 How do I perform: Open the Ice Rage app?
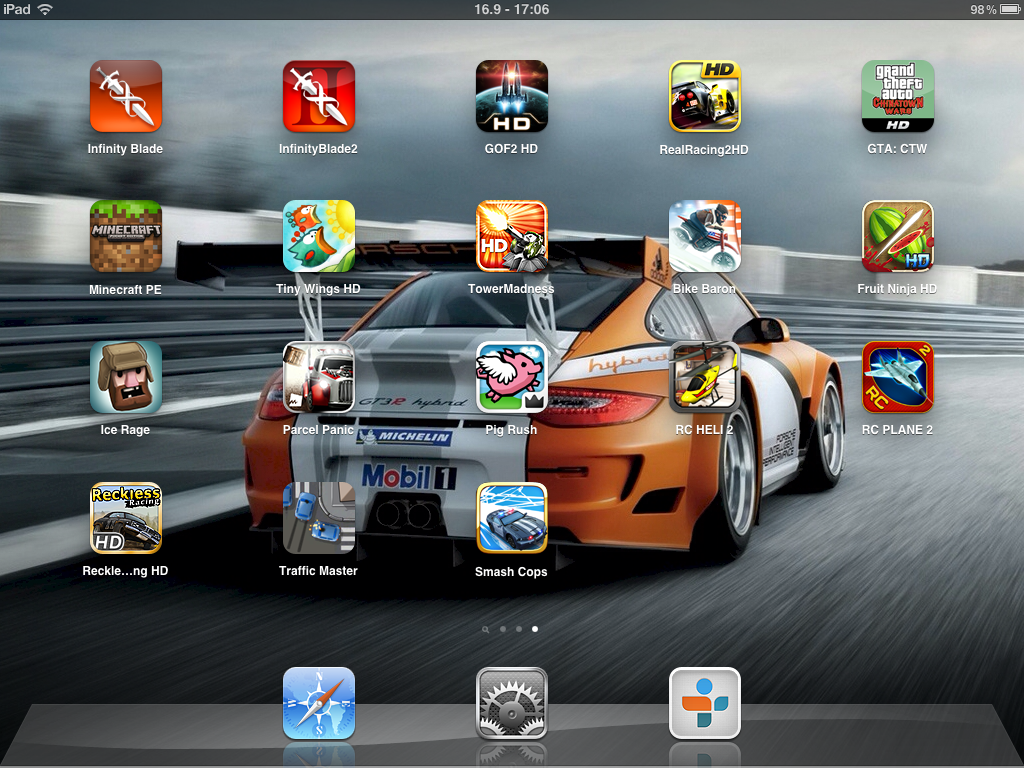click(125, 377)
